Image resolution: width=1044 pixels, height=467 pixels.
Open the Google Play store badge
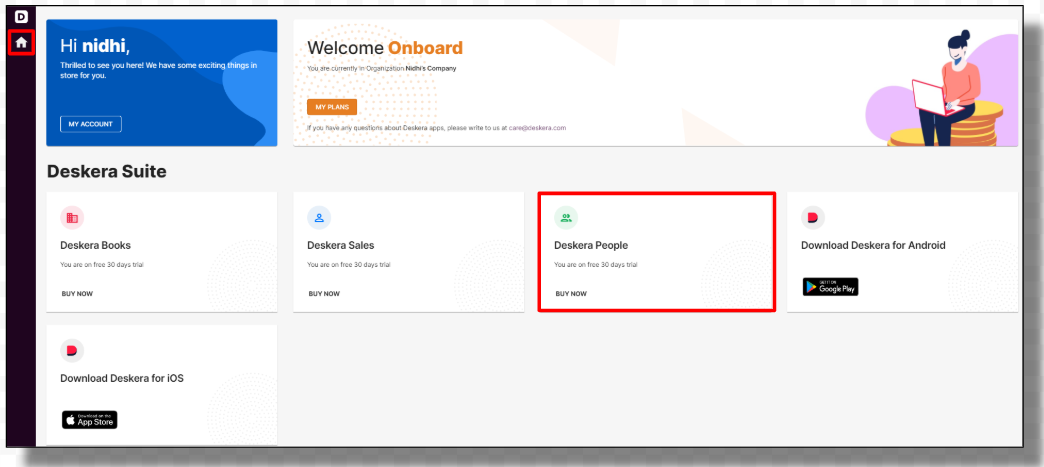(830, 286)
